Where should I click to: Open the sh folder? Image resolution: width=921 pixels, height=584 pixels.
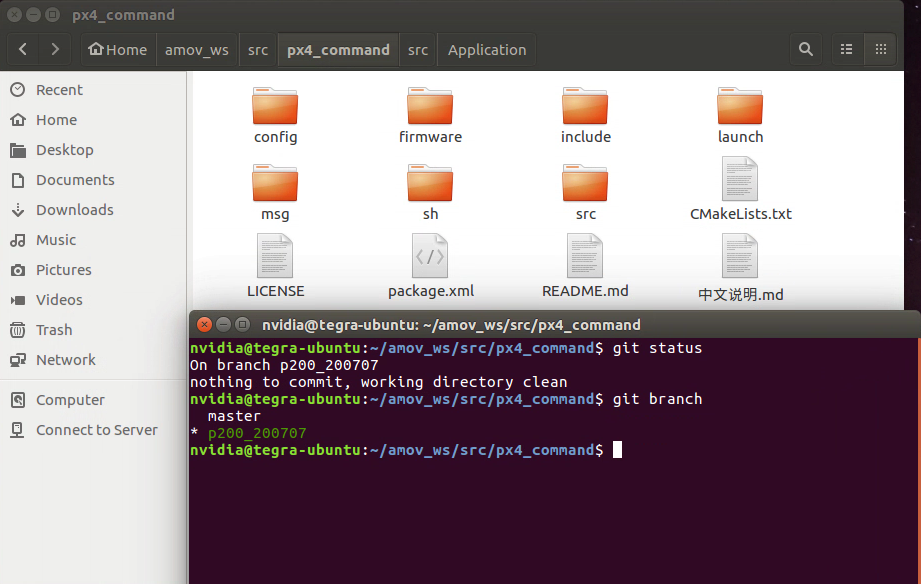pos(430,192)
